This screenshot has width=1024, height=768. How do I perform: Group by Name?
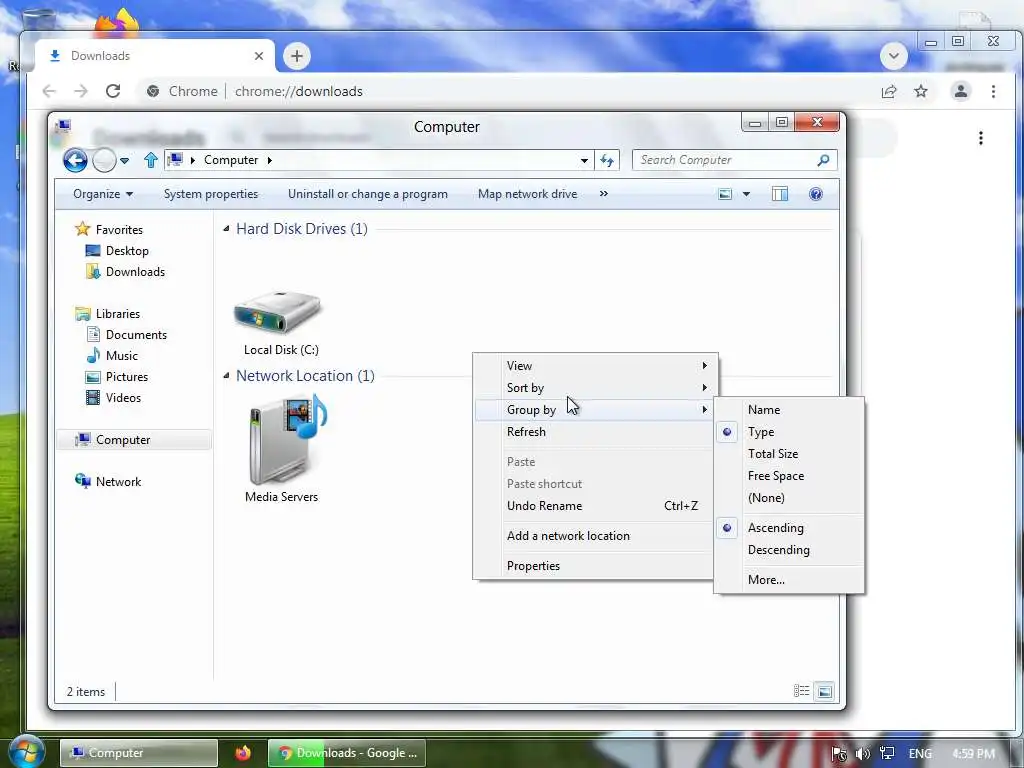pyautogui.click(x=789, y=410)
